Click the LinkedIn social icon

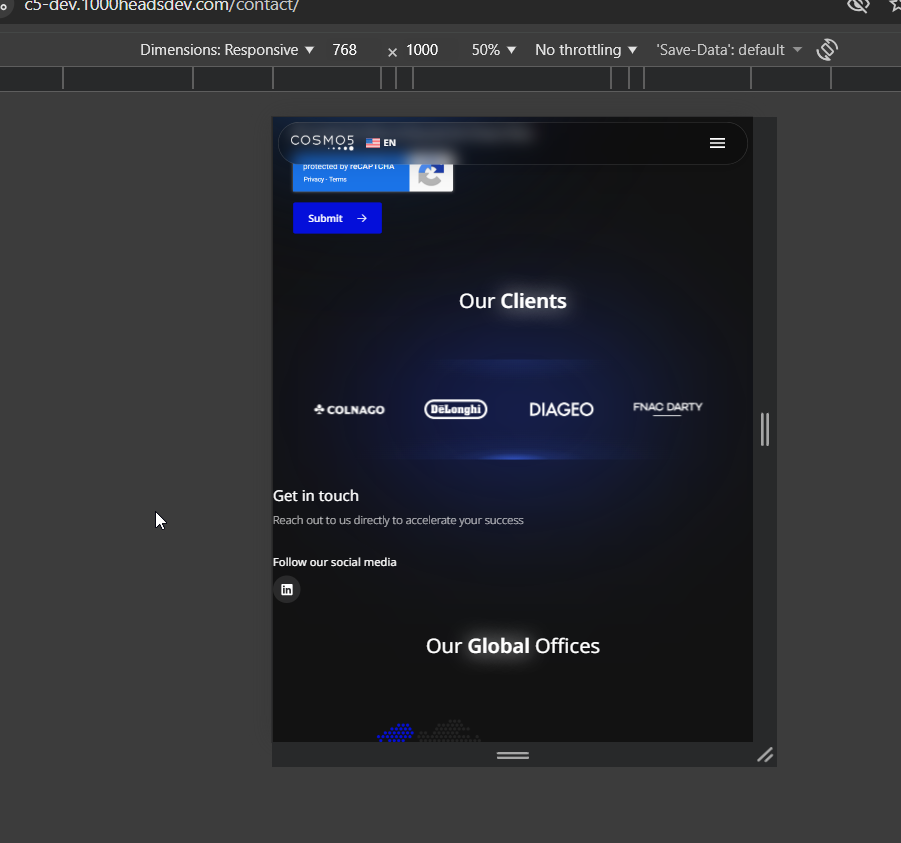[287, 590]
